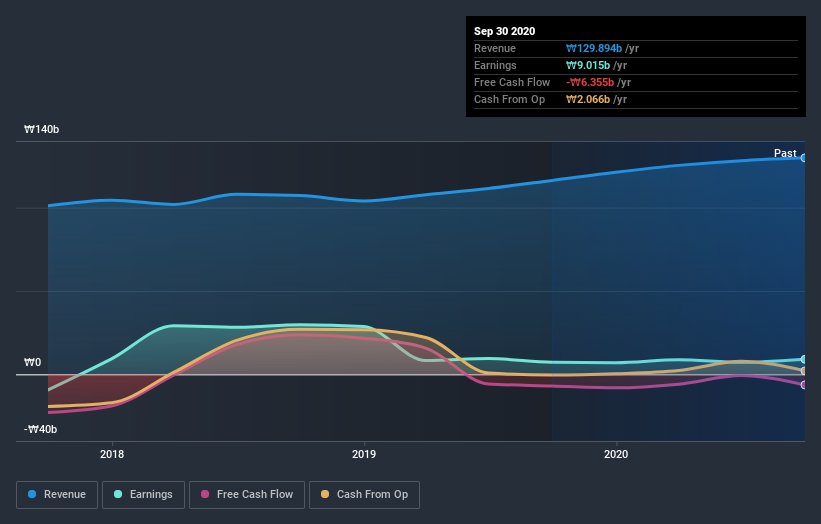Click the Revenue endpoint marker on chart
This screenshot has width=821, height=524.
[x=803, y=158]
